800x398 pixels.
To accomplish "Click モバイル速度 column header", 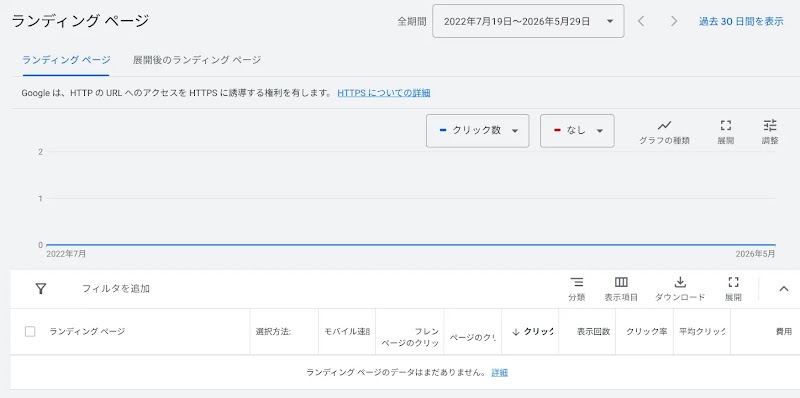I will coord(347,332).
